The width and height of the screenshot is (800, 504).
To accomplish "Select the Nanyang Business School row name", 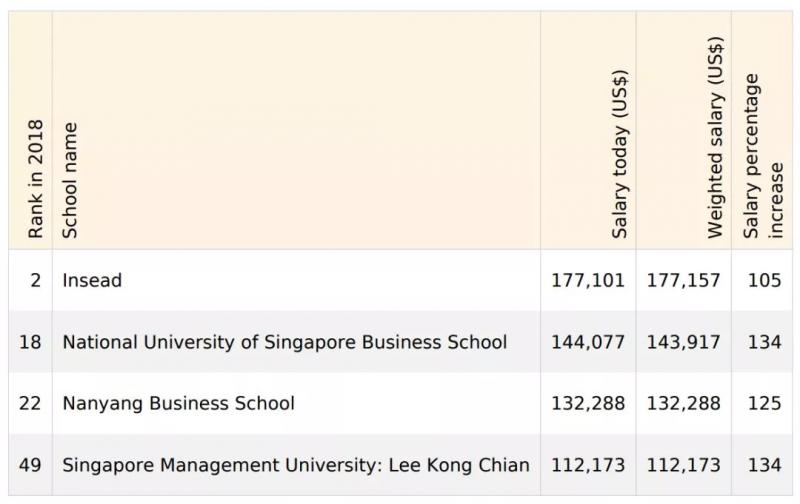I will pyautogui.click(x=178, y=404).
